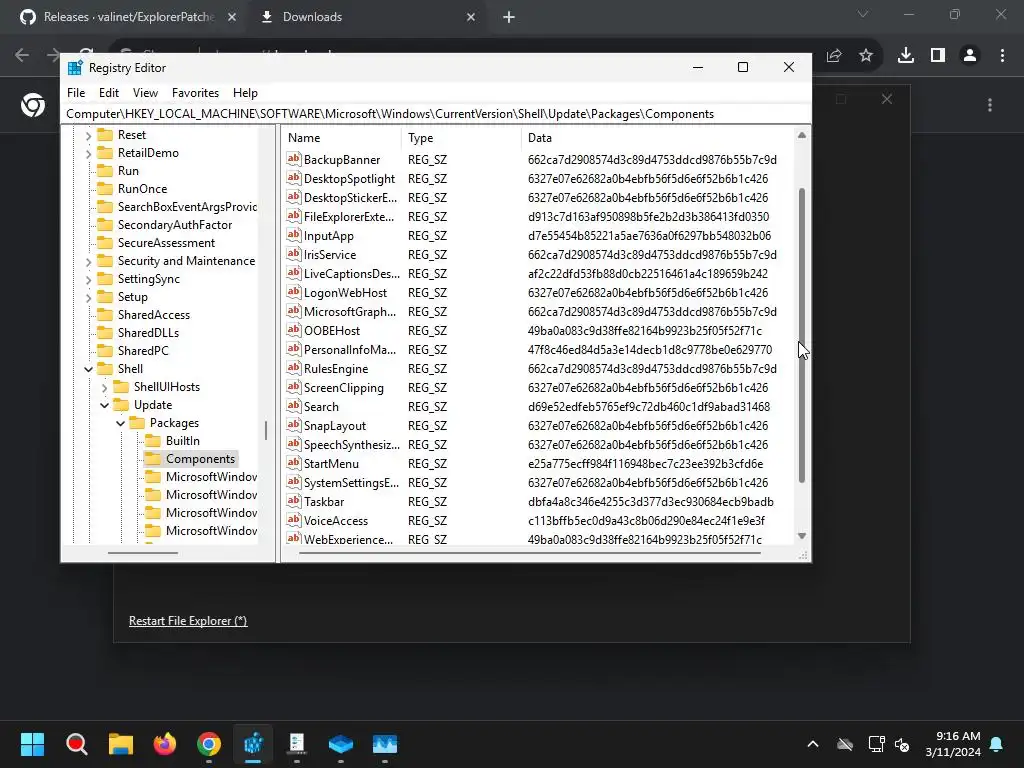
Task: Click the InputApp string value icon
Action: click(x=294, y=235)
